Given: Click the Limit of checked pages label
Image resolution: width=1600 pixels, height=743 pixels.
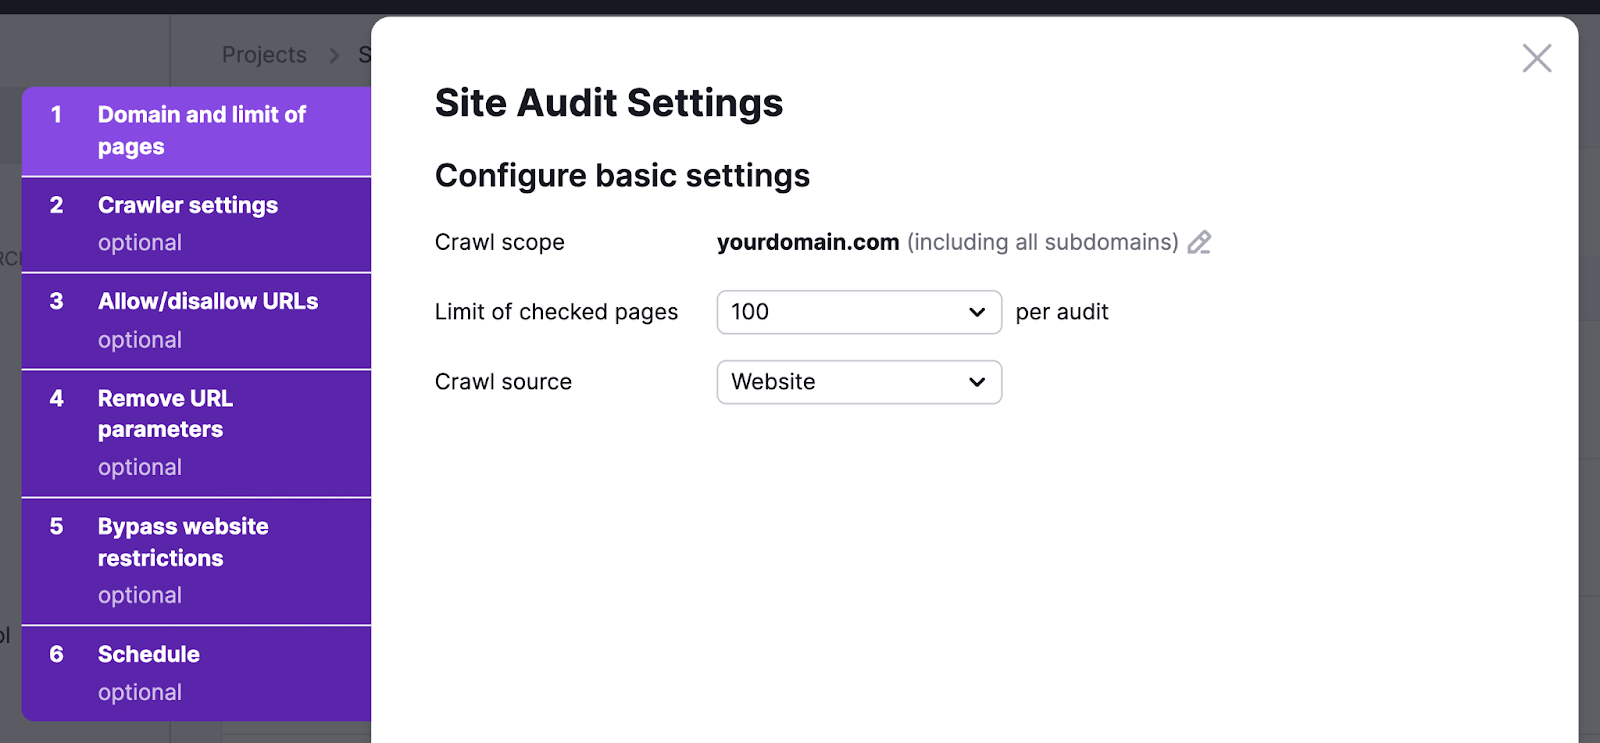Looking at the screenshot, I should point(556,312).
